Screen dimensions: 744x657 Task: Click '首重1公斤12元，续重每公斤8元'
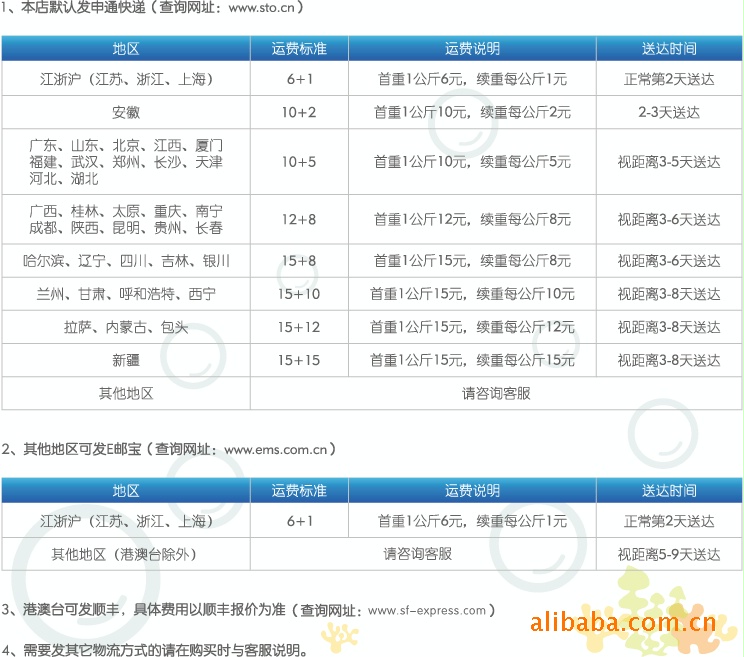(x=472, y=220)
